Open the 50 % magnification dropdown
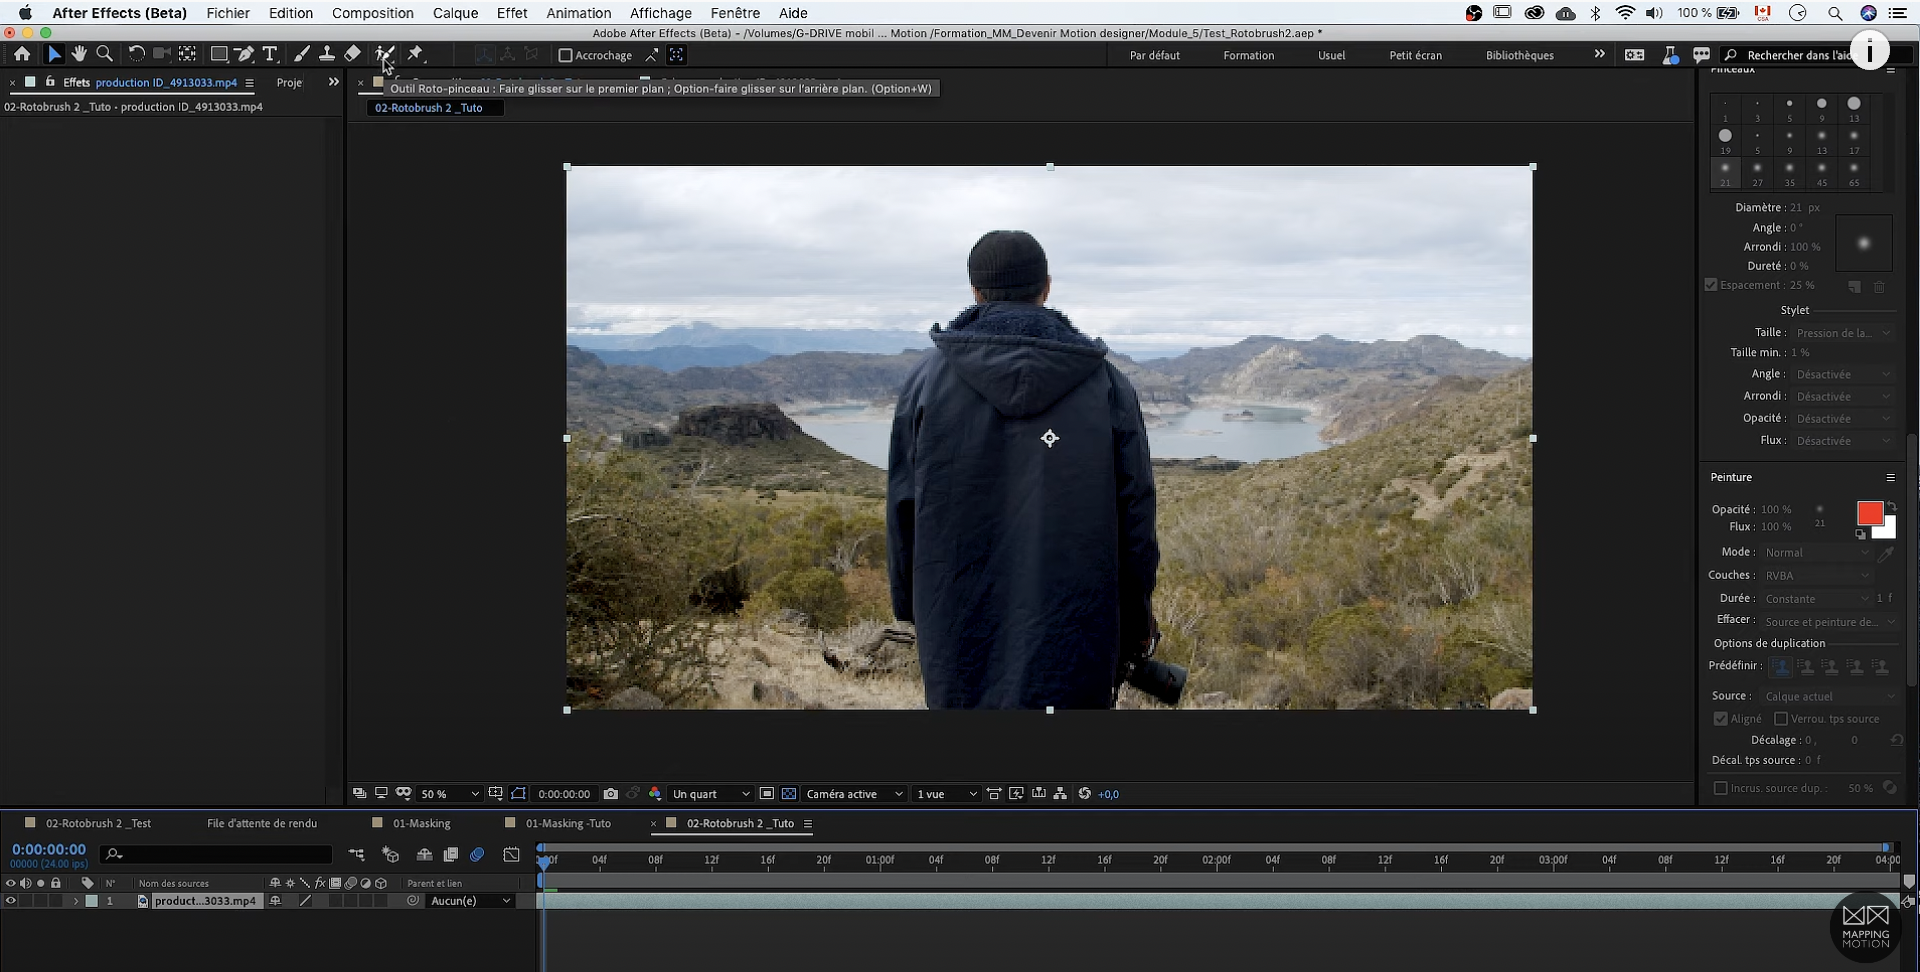The width and height of the screenshot is (1920, 972). pos(450,794)
